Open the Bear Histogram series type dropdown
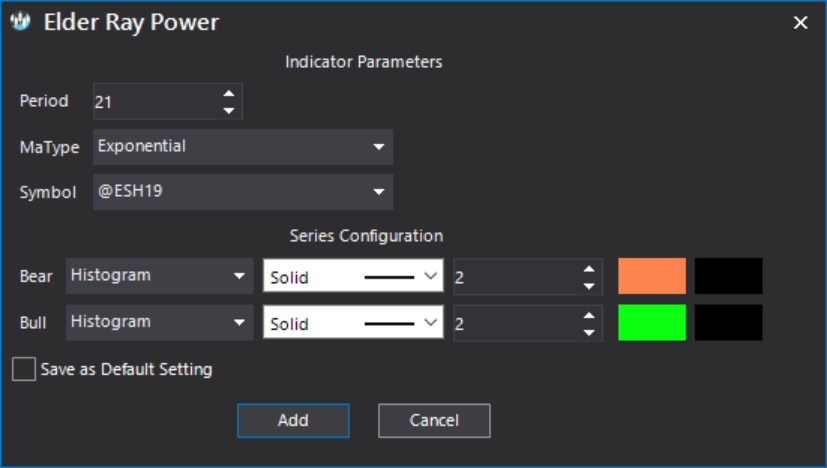The image size is (827, 468). pyautogui.click(x=159, y=275)
